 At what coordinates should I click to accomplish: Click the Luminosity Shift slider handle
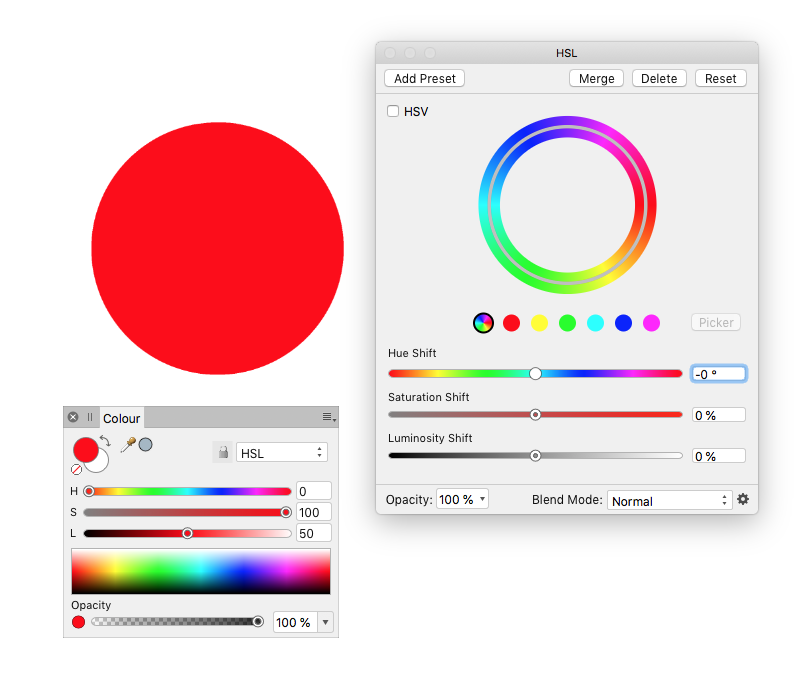(x=535, y=456)
